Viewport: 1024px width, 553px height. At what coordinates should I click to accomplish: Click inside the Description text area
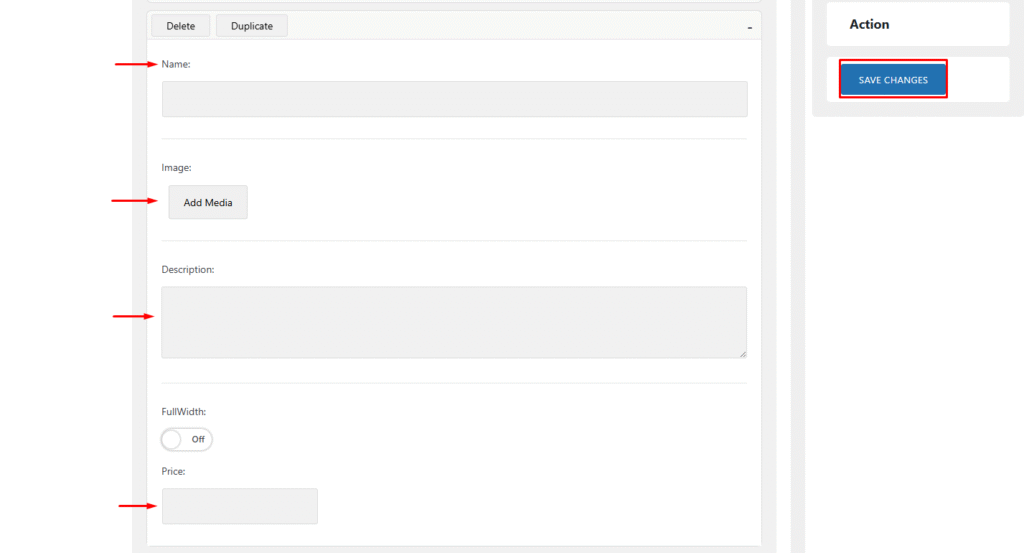tap(454, 322)
